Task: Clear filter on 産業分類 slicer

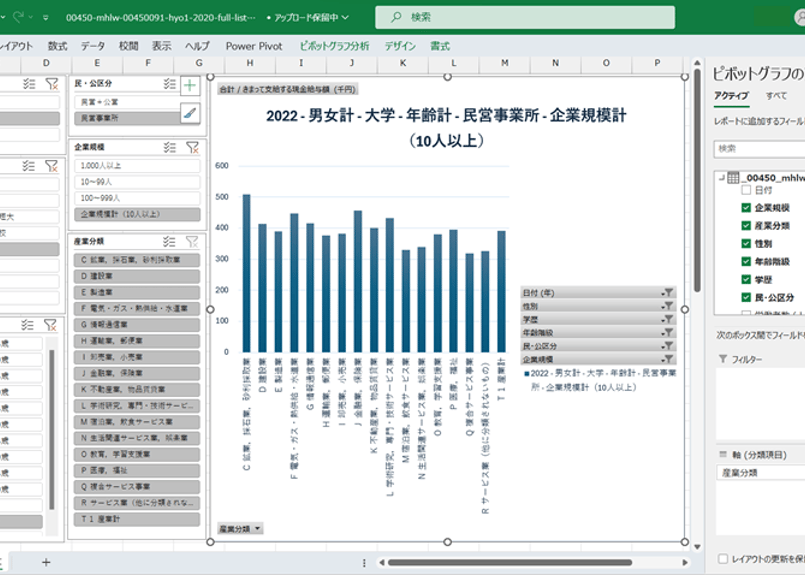Action: pos(193,241)
